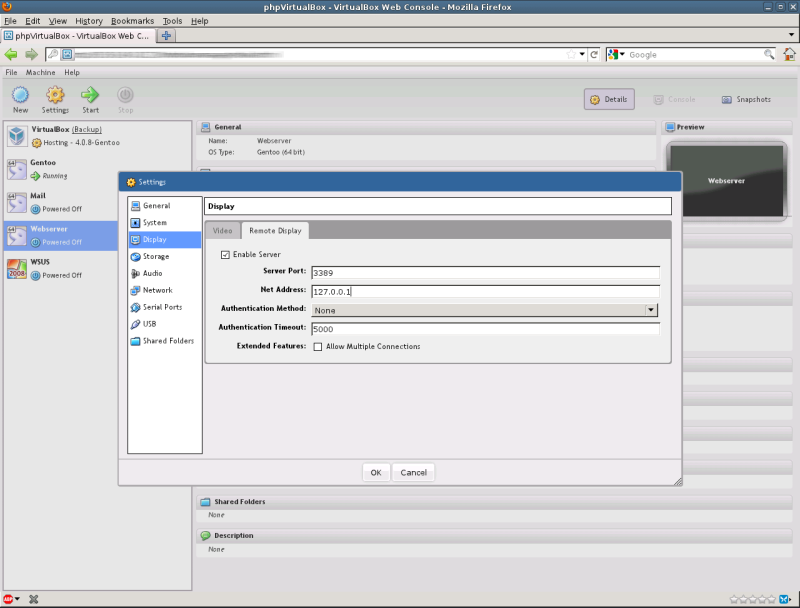Check Allow Multiple Connections
800x608 pixels.
click(x=318, y=346)
